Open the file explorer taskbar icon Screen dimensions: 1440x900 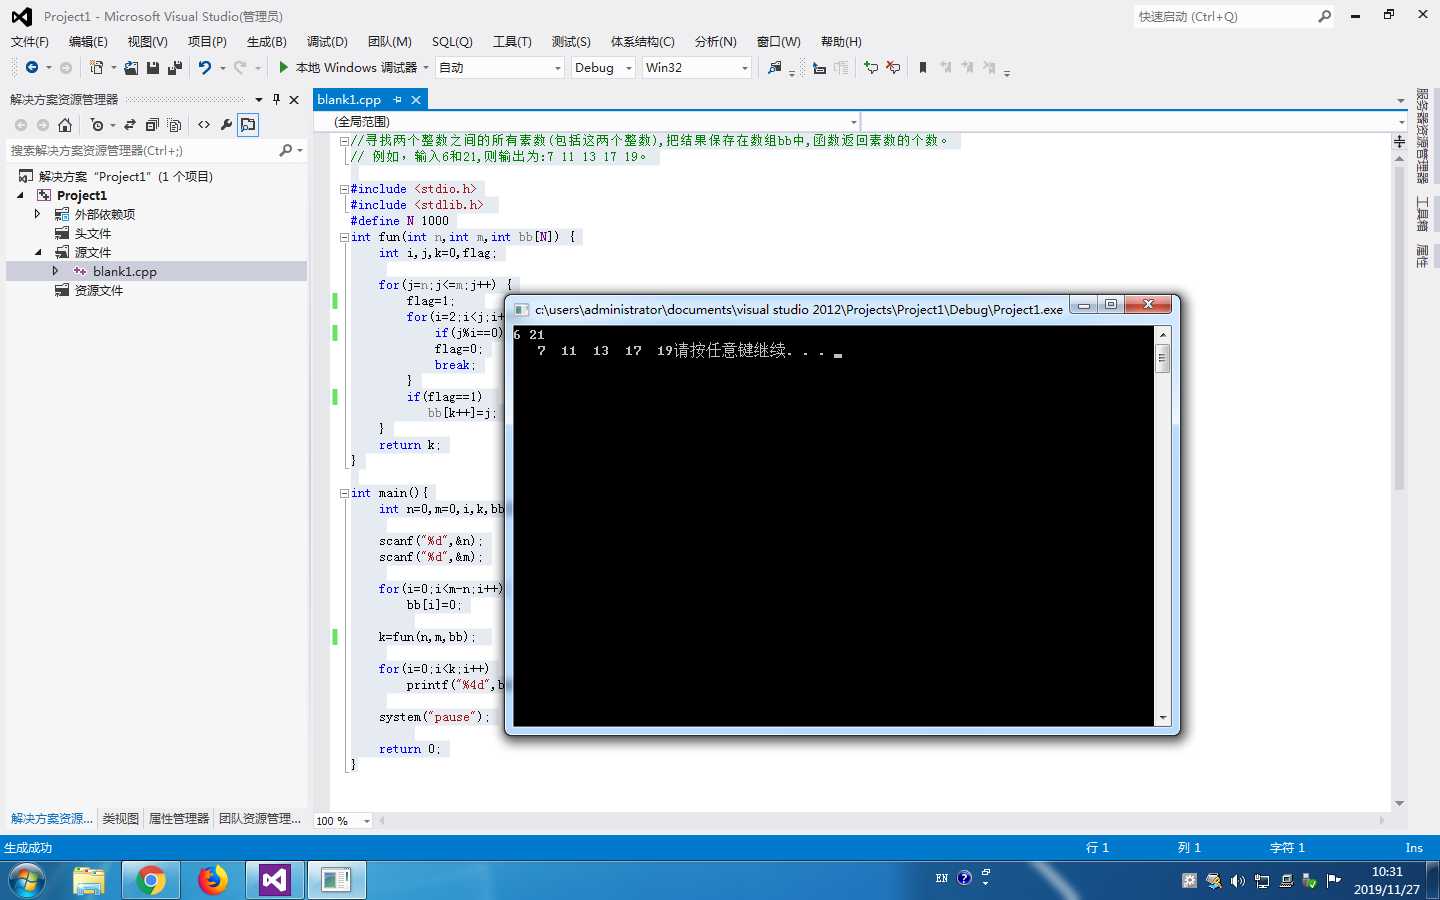tap(89, 880)
